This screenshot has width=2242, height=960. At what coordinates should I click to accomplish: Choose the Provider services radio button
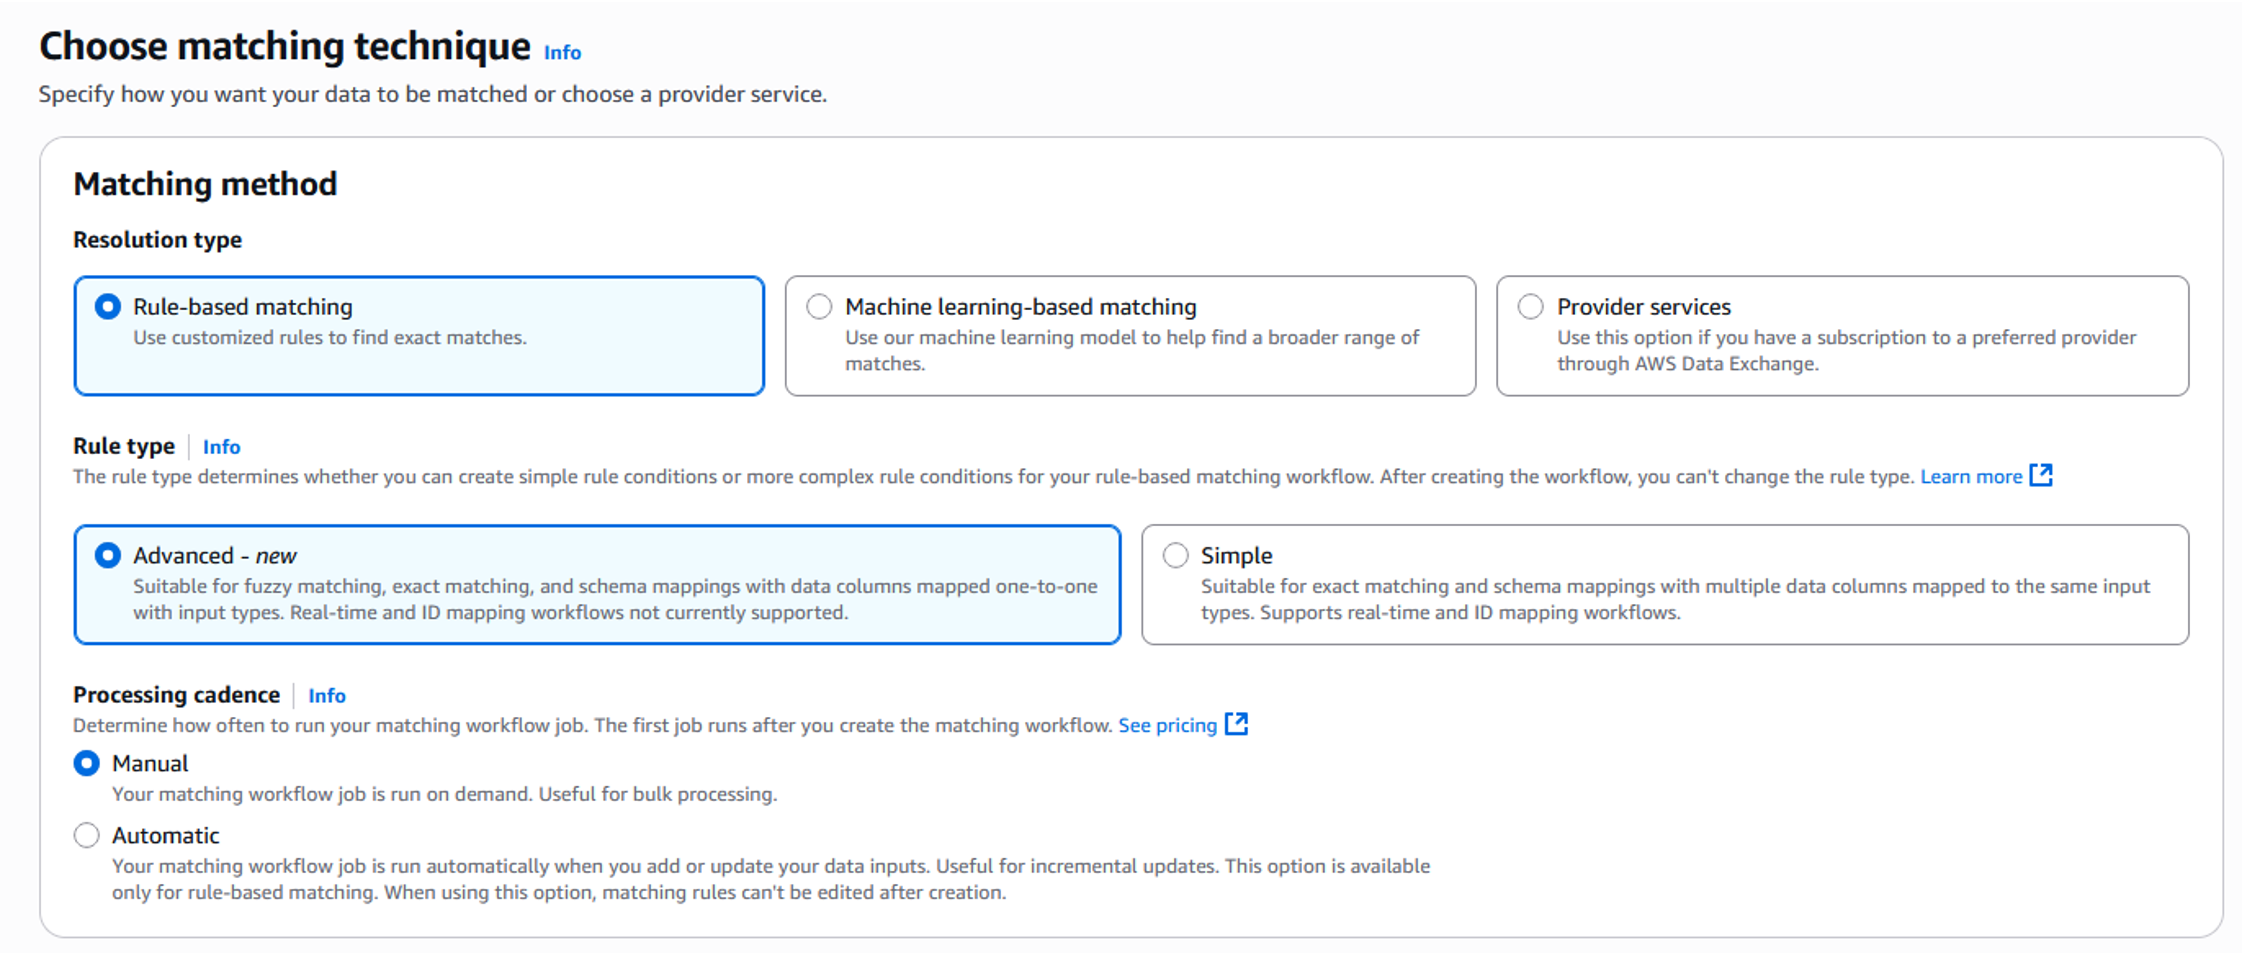[1530, 307]
